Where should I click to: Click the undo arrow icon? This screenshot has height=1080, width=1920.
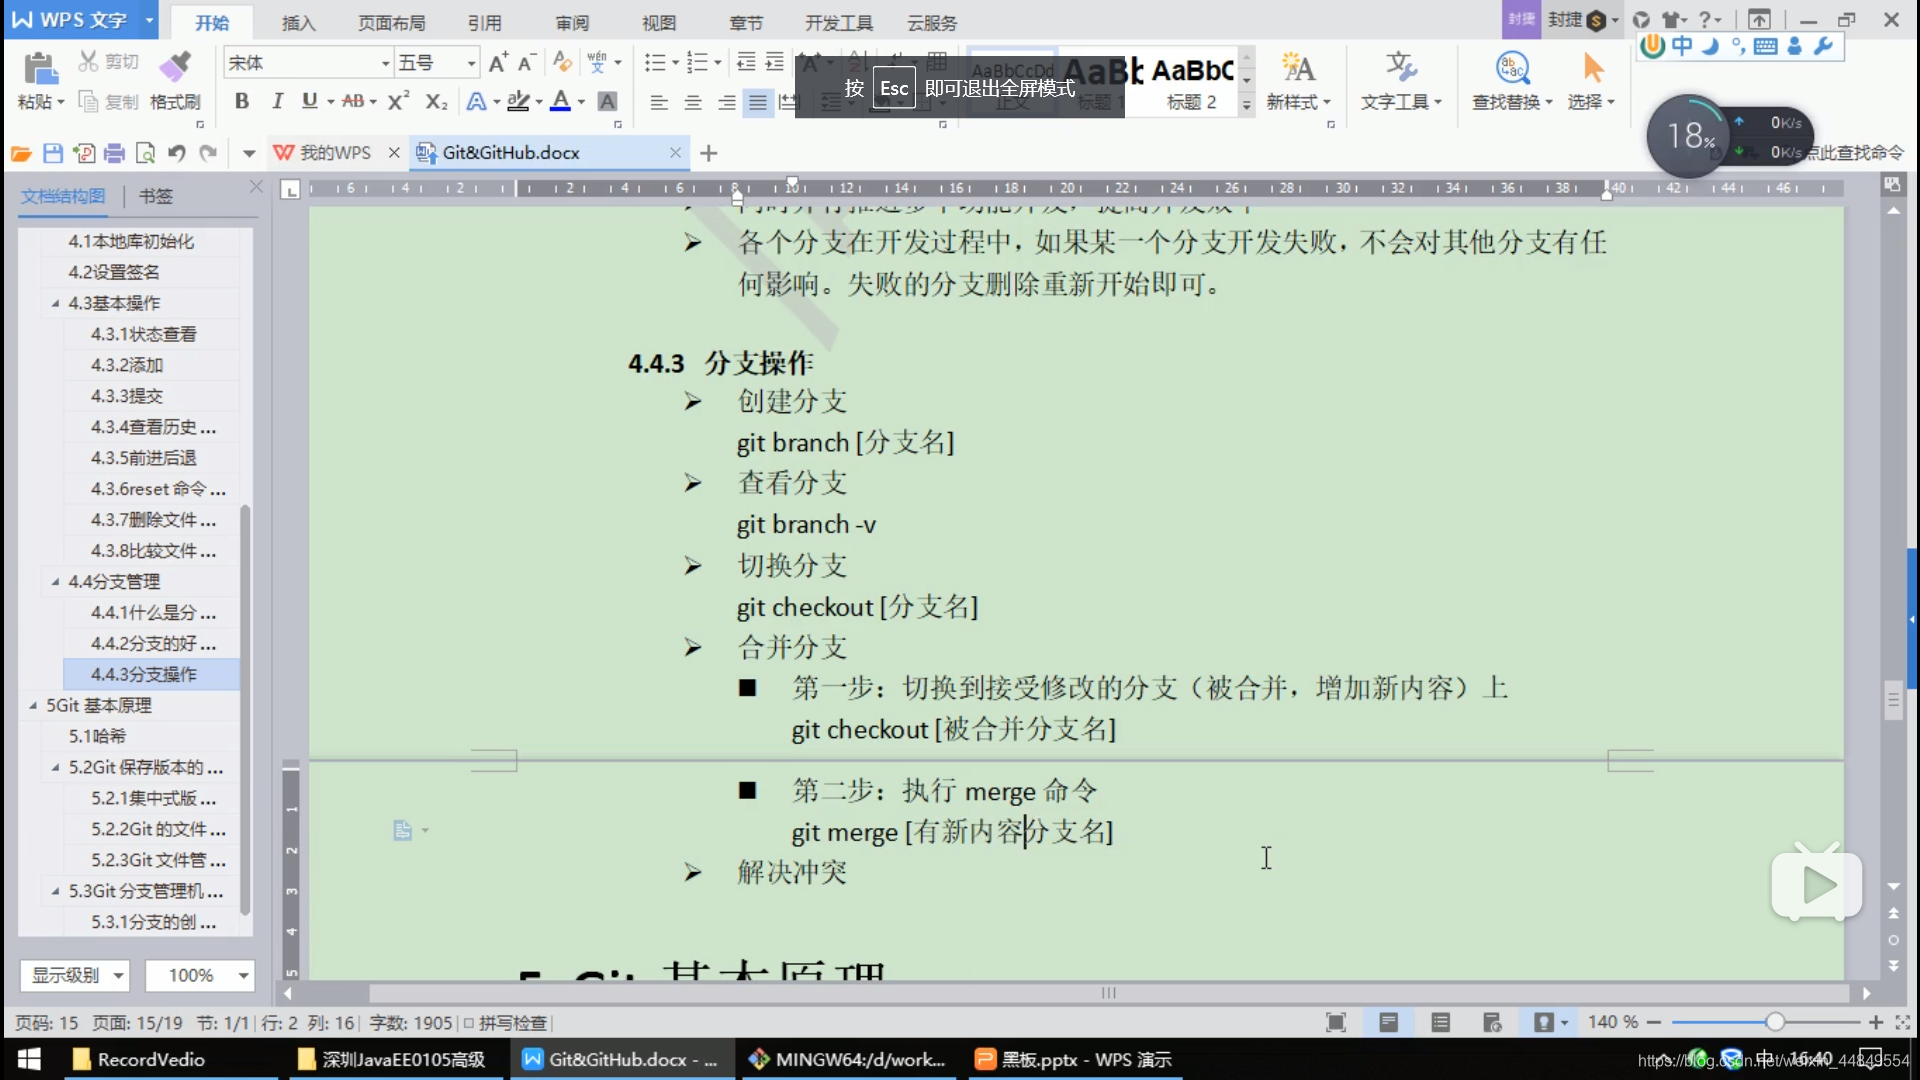(177, 153)
